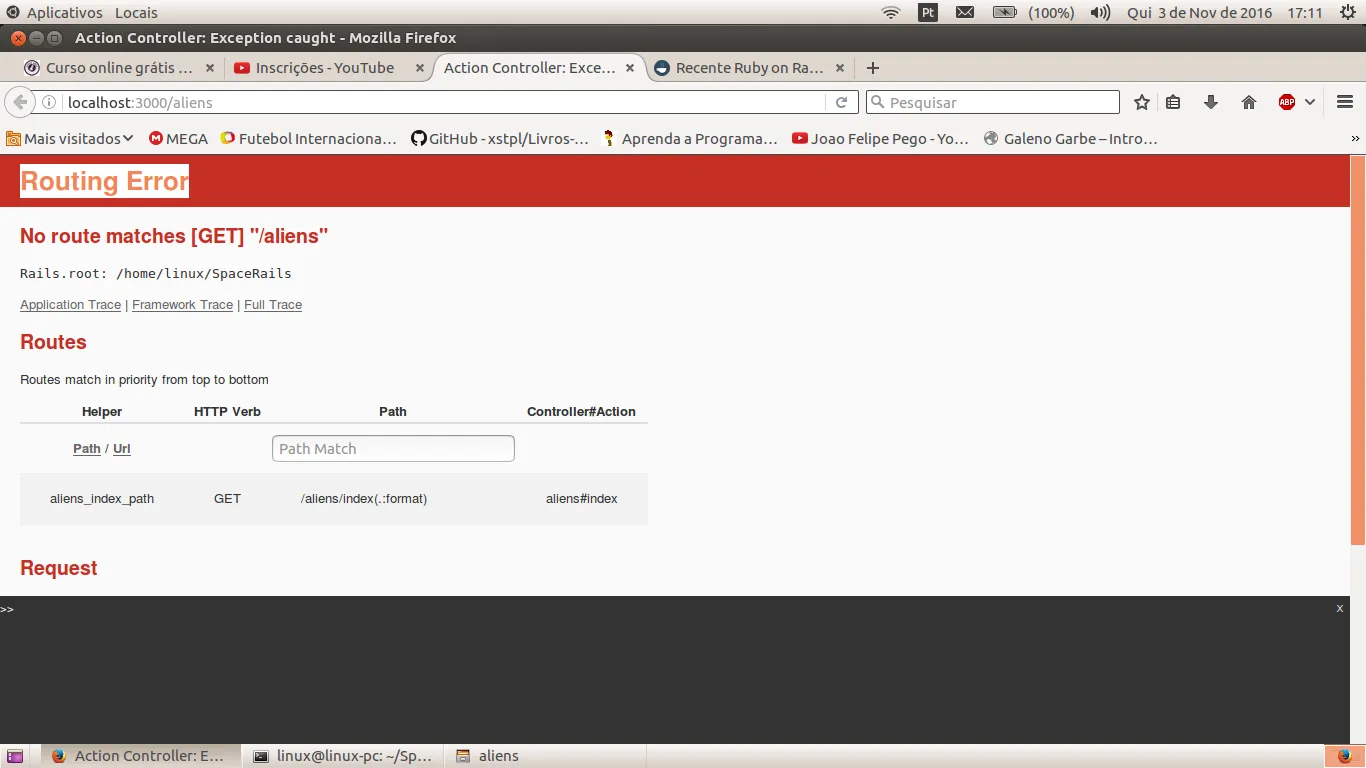The width and height of the screenshot is (1366, 768).
Task: Open the Adblock Plus icon
Action: (x=1287, y=102)
